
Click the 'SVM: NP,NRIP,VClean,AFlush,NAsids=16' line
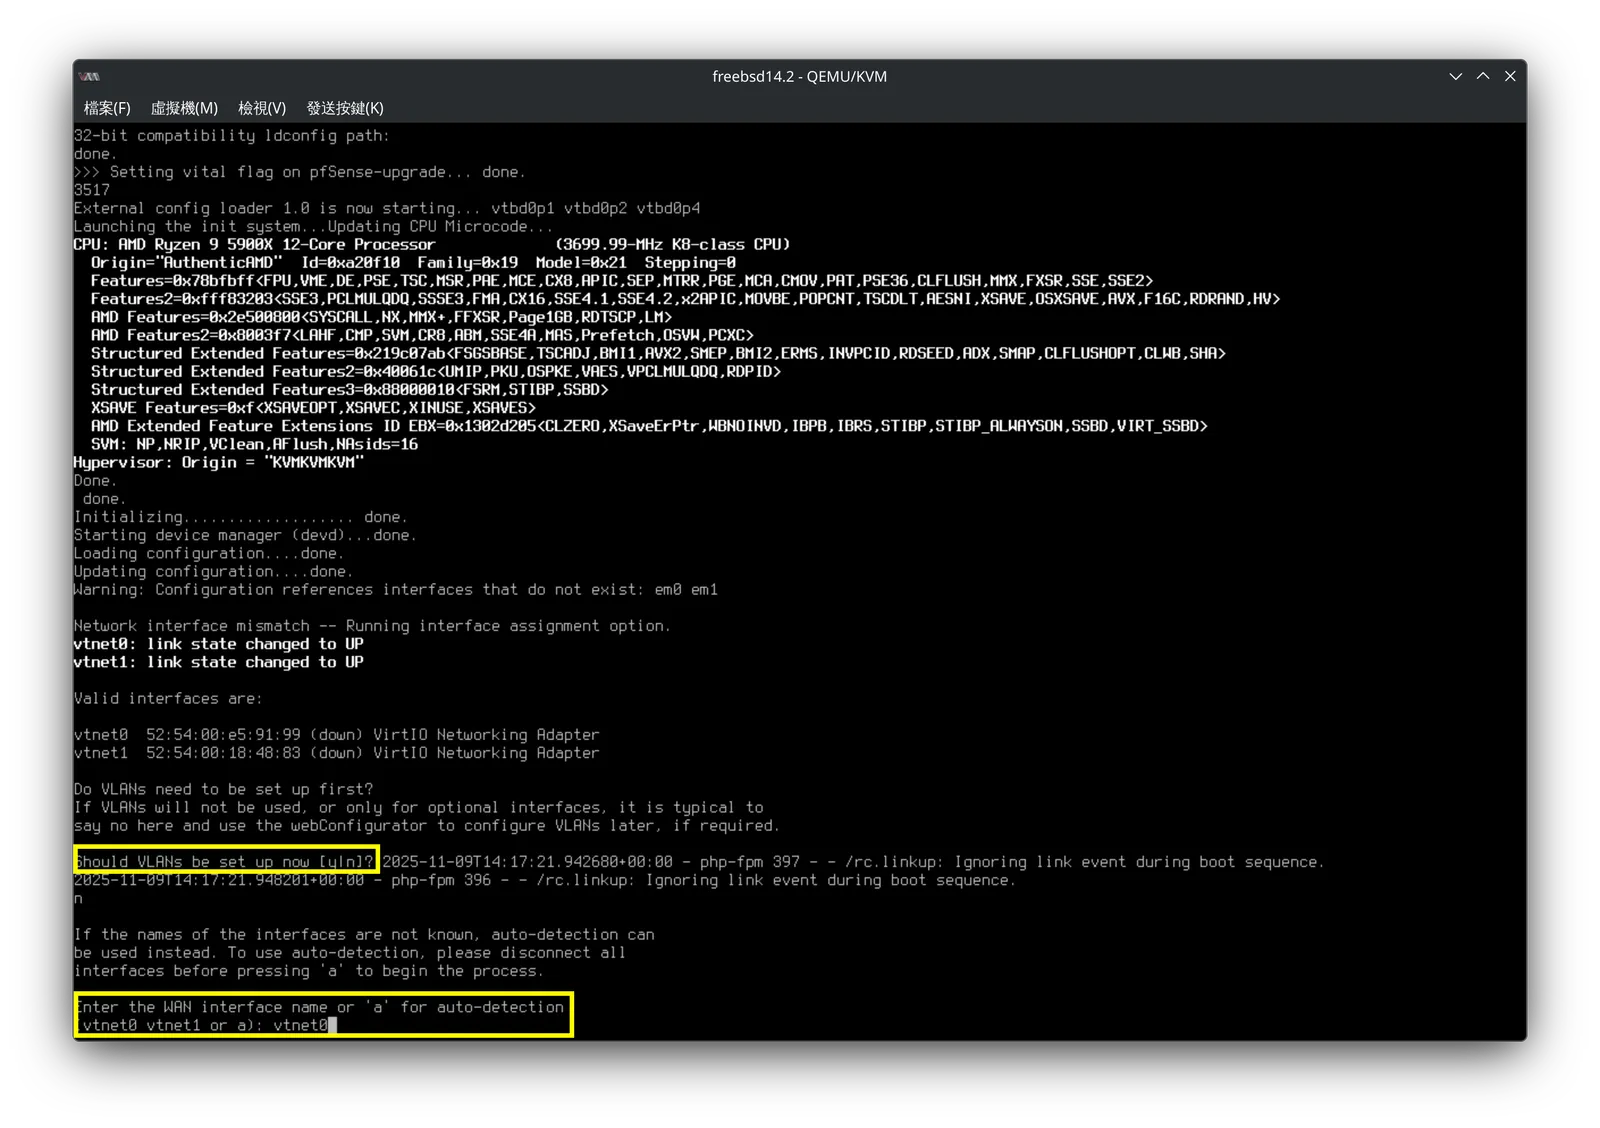coord(254,444)
